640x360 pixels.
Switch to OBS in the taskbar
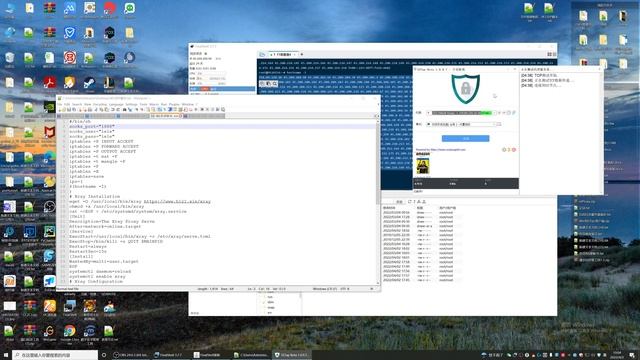coord(131,355)
